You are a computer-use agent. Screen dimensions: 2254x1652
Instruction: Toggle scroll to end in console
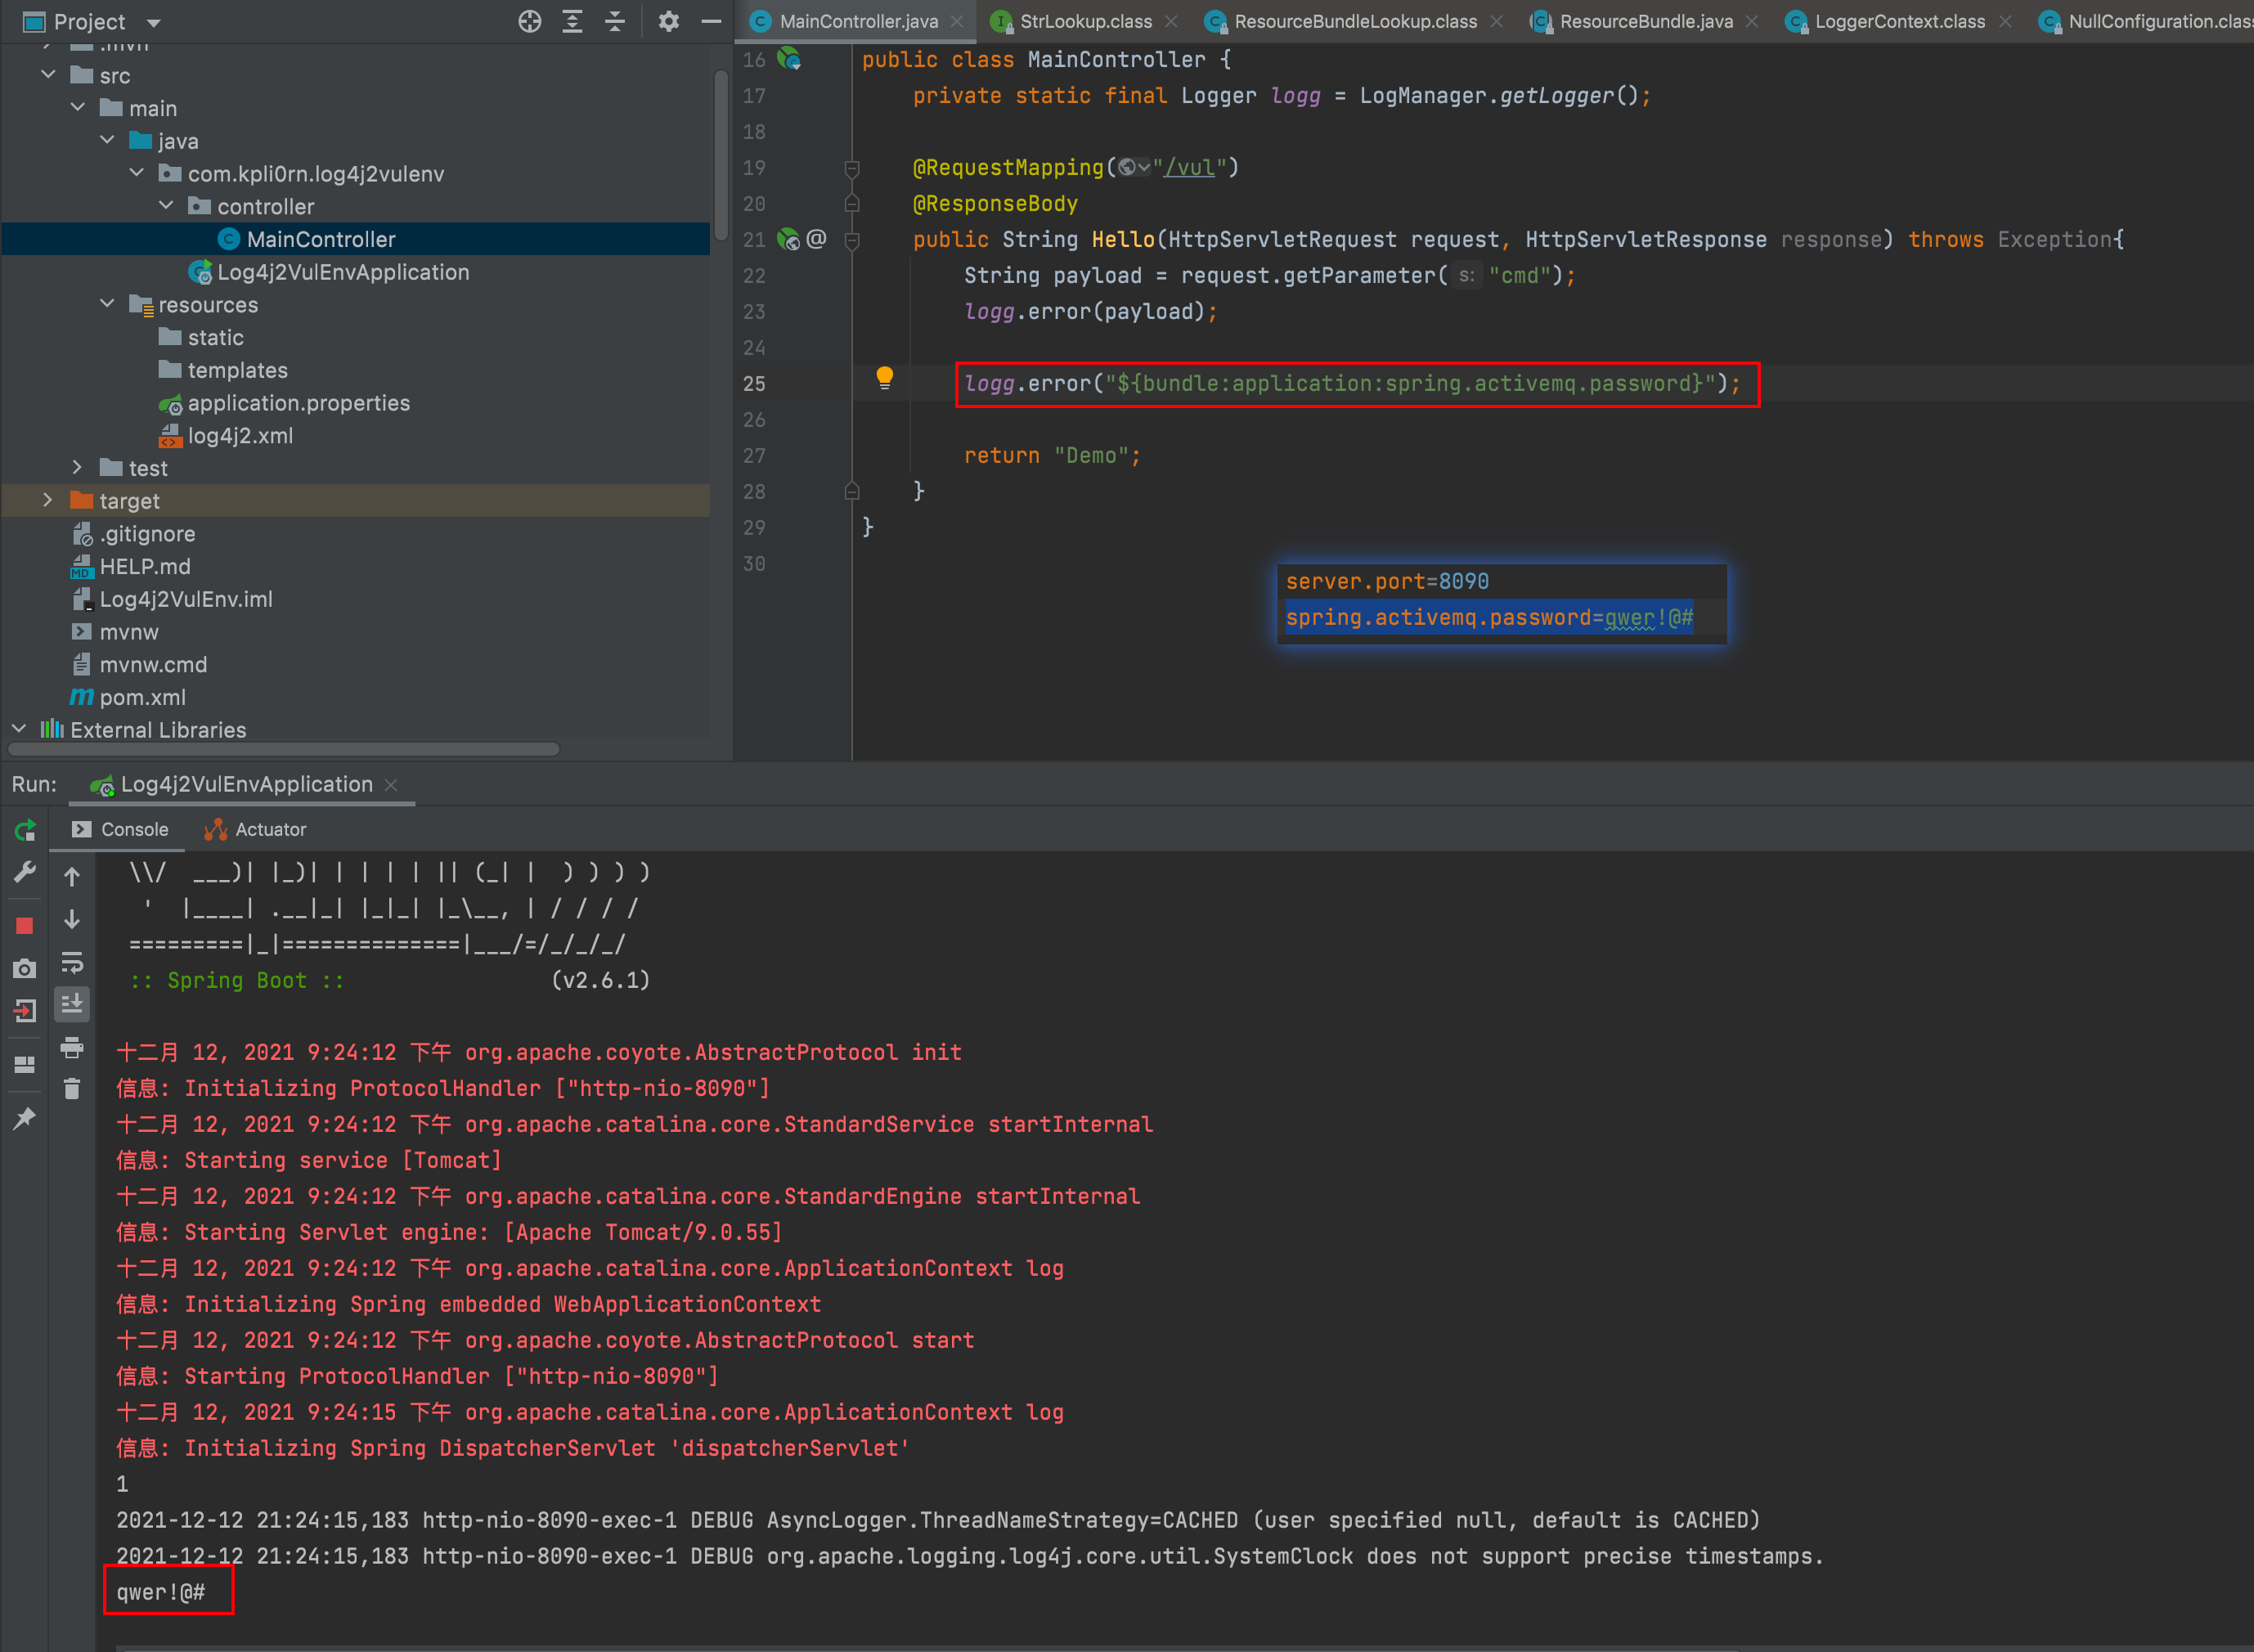pyautogui.click(x=72, y=1004)
